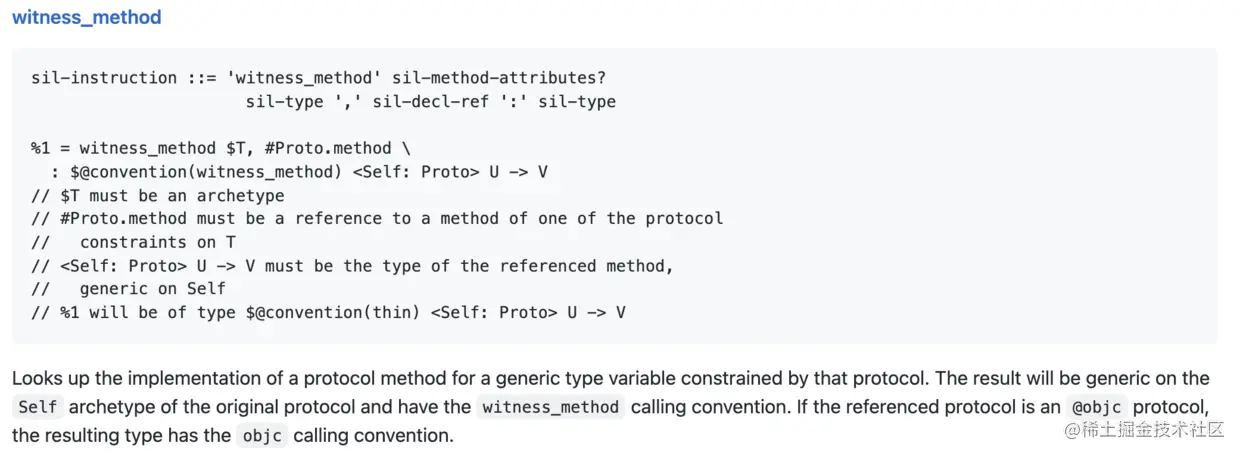Click the 'sil-method-attributes?' token

[499, 77]
